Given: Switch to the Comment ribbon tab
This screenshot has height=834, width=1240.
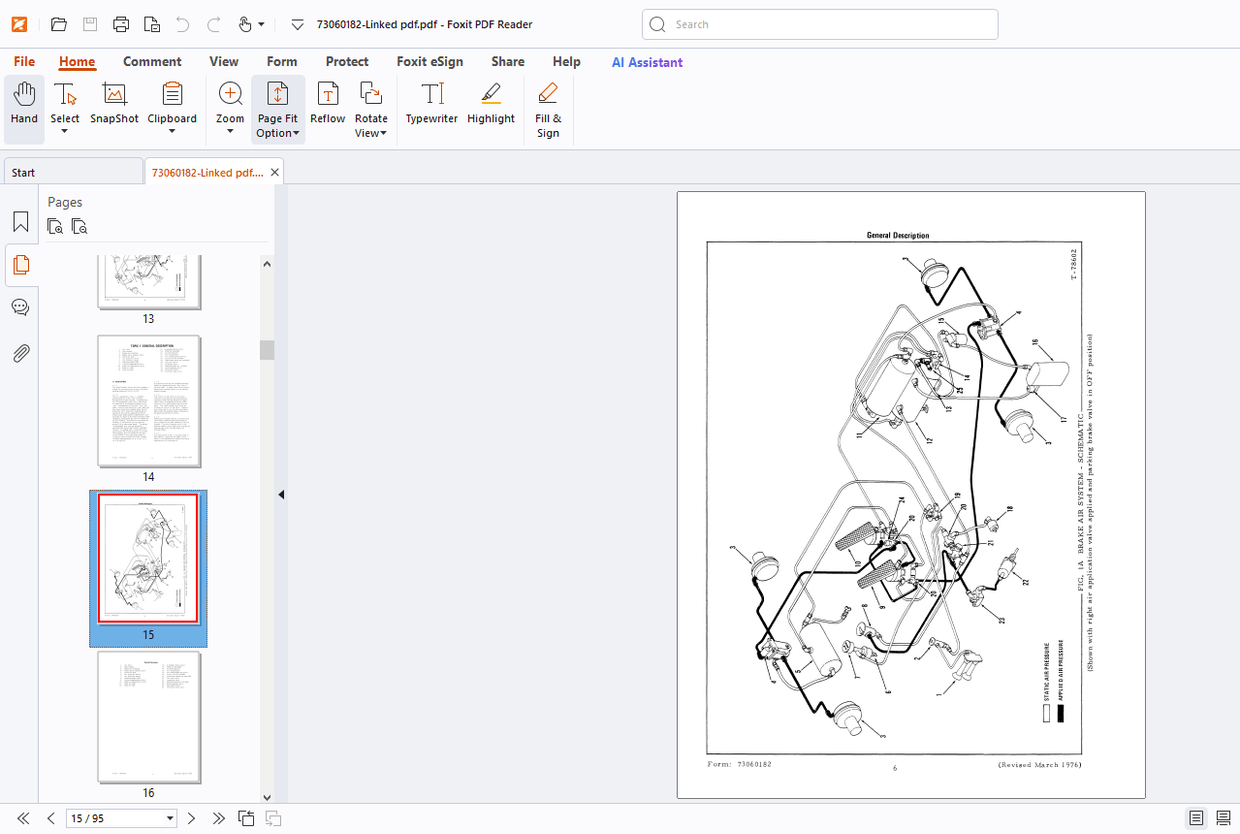Looking at the screenshot, I should click(x=152, y=62).
